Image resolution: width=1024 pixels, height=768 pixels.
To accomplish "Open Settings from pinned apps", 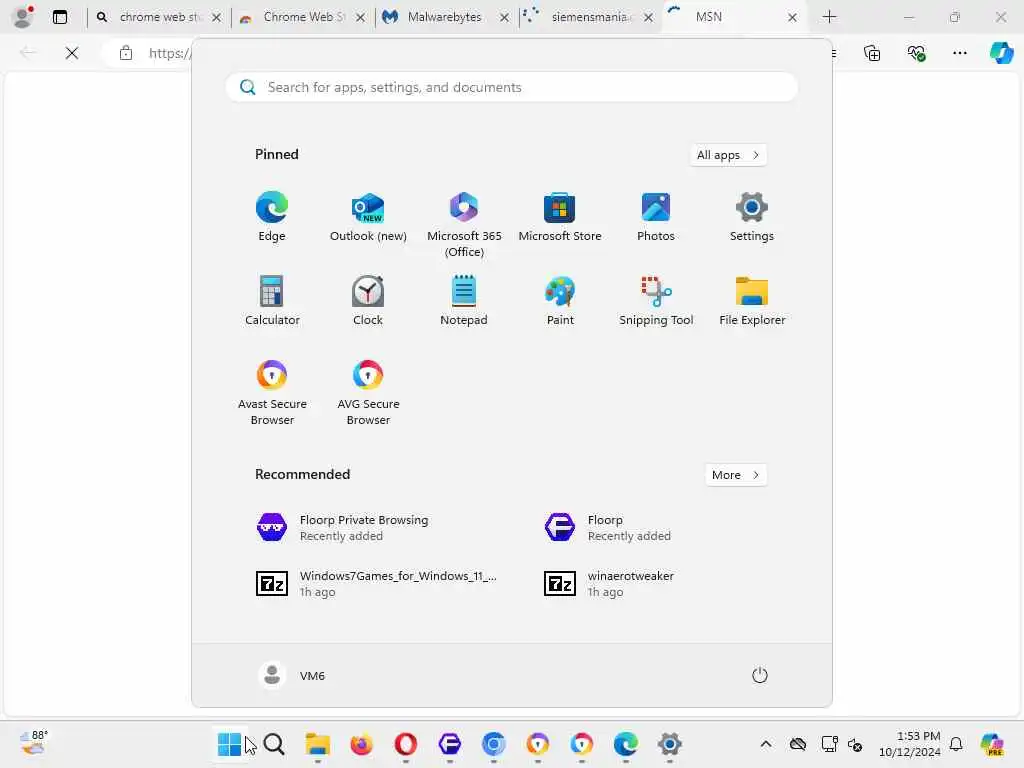I will 752,217.
